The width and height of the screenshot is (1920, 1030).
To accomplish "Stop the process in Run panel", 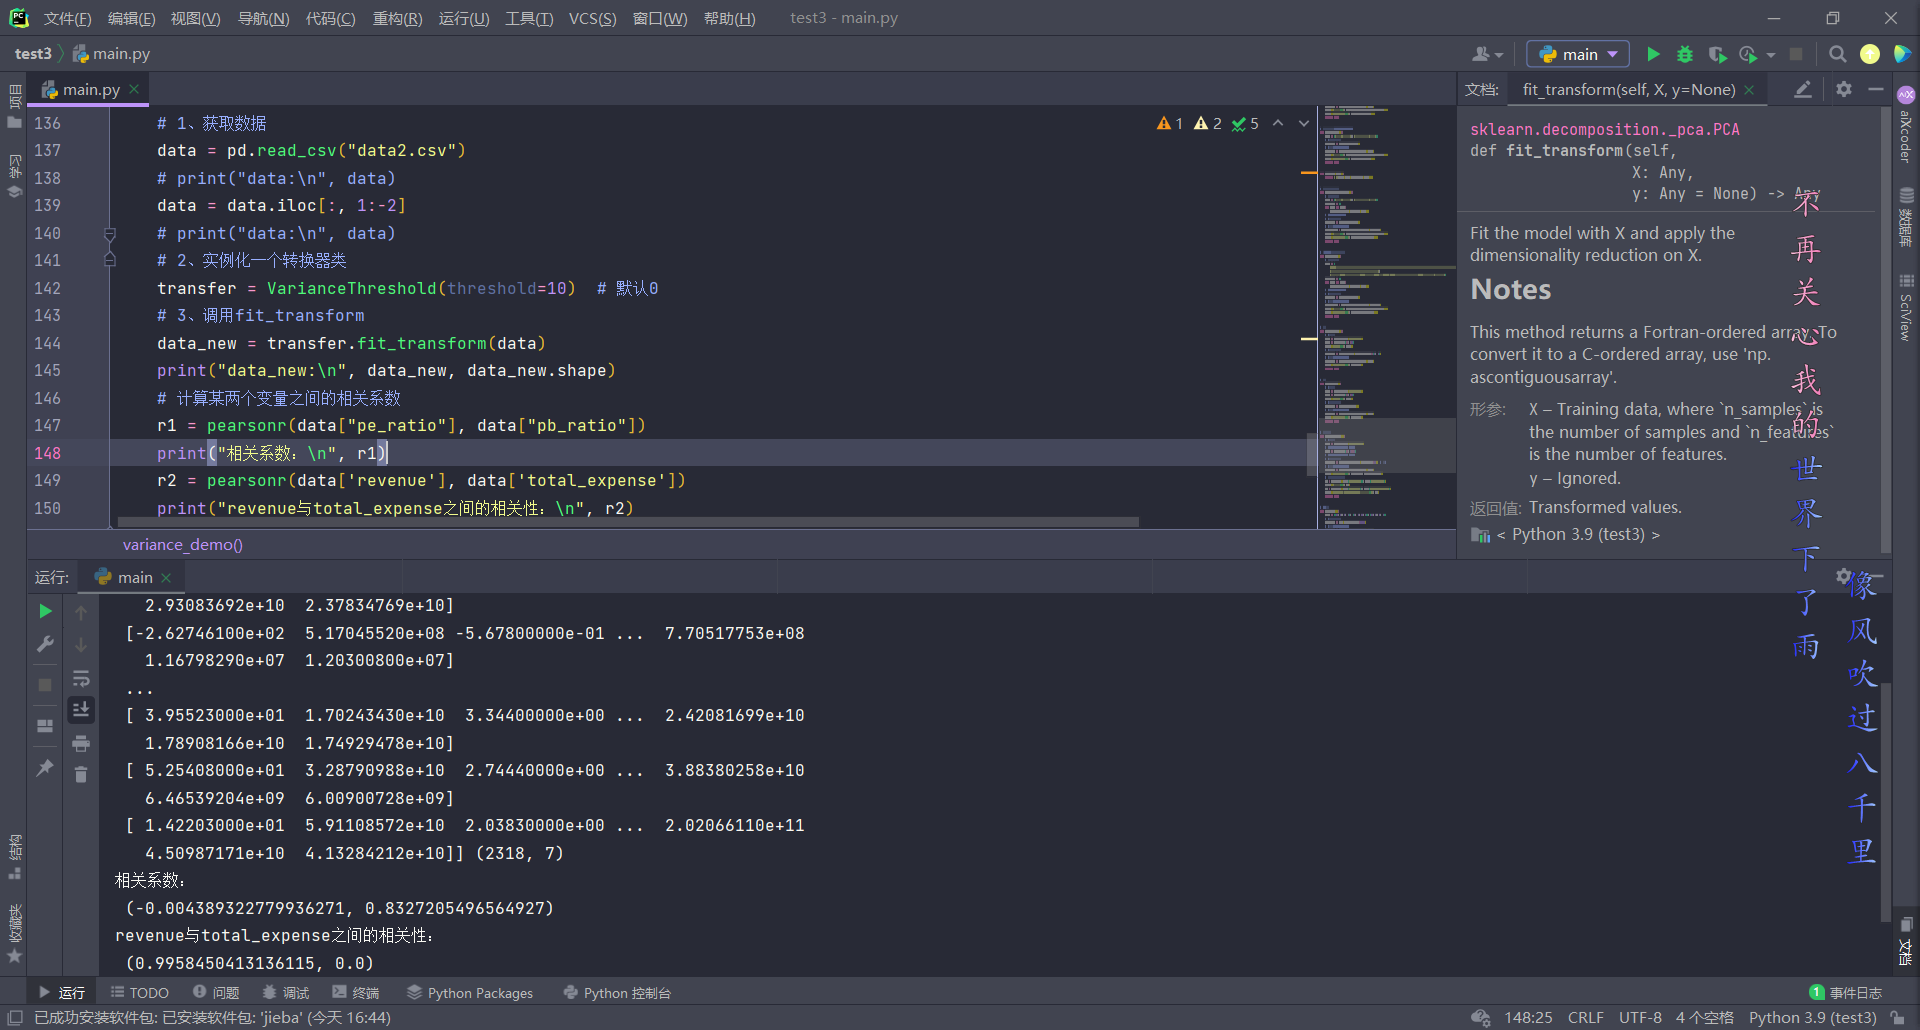I will (x=45, y=685).
